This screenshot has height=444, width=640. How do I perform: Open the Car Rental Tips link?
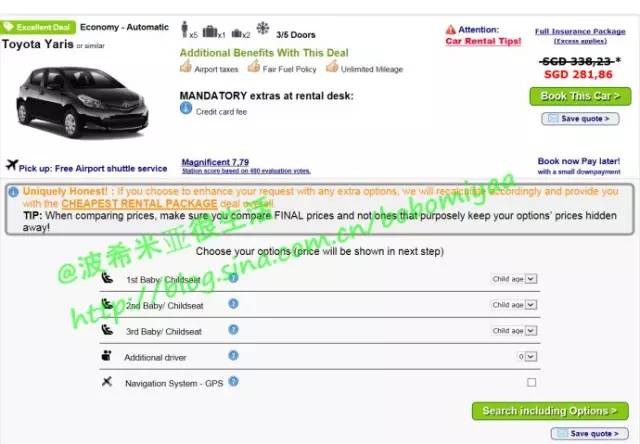(x=482, y=43)
